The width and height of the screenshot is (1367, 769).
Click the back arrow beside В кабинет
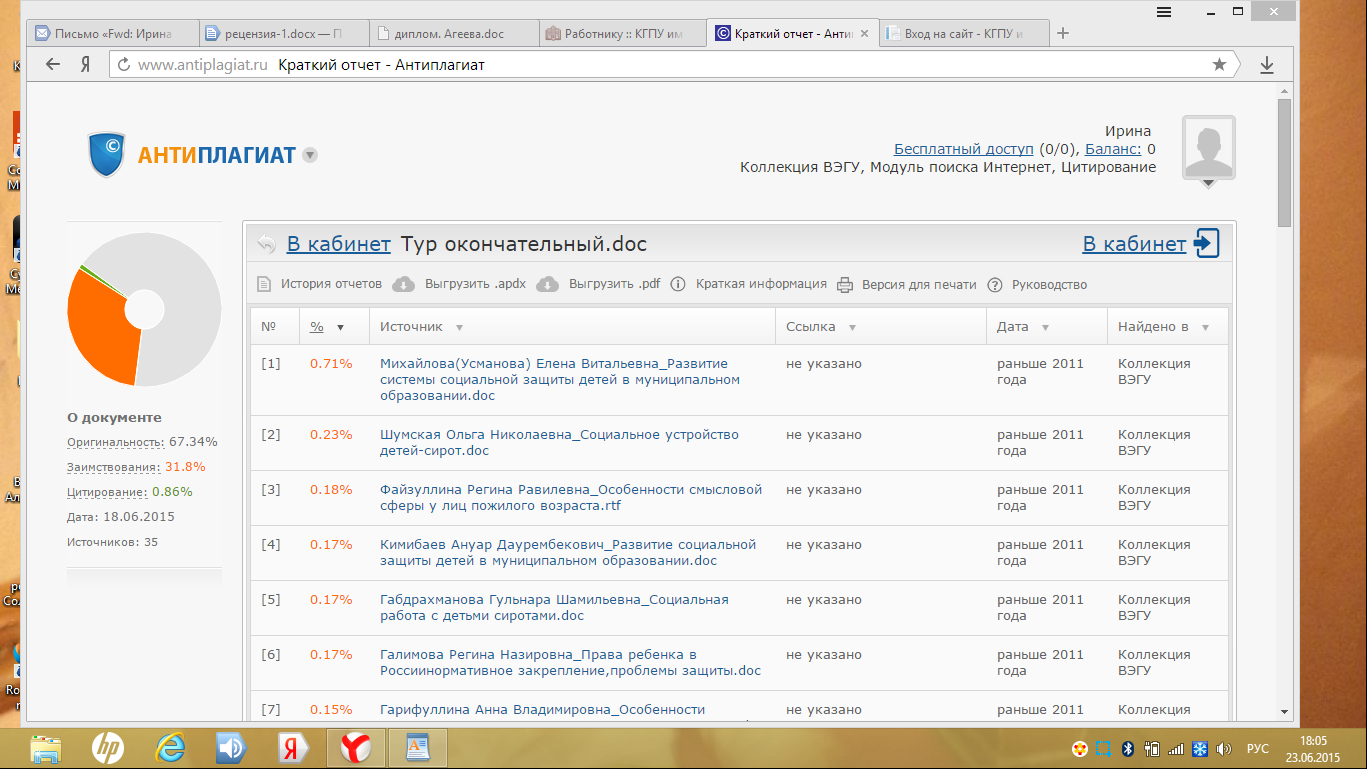[266, 244]
